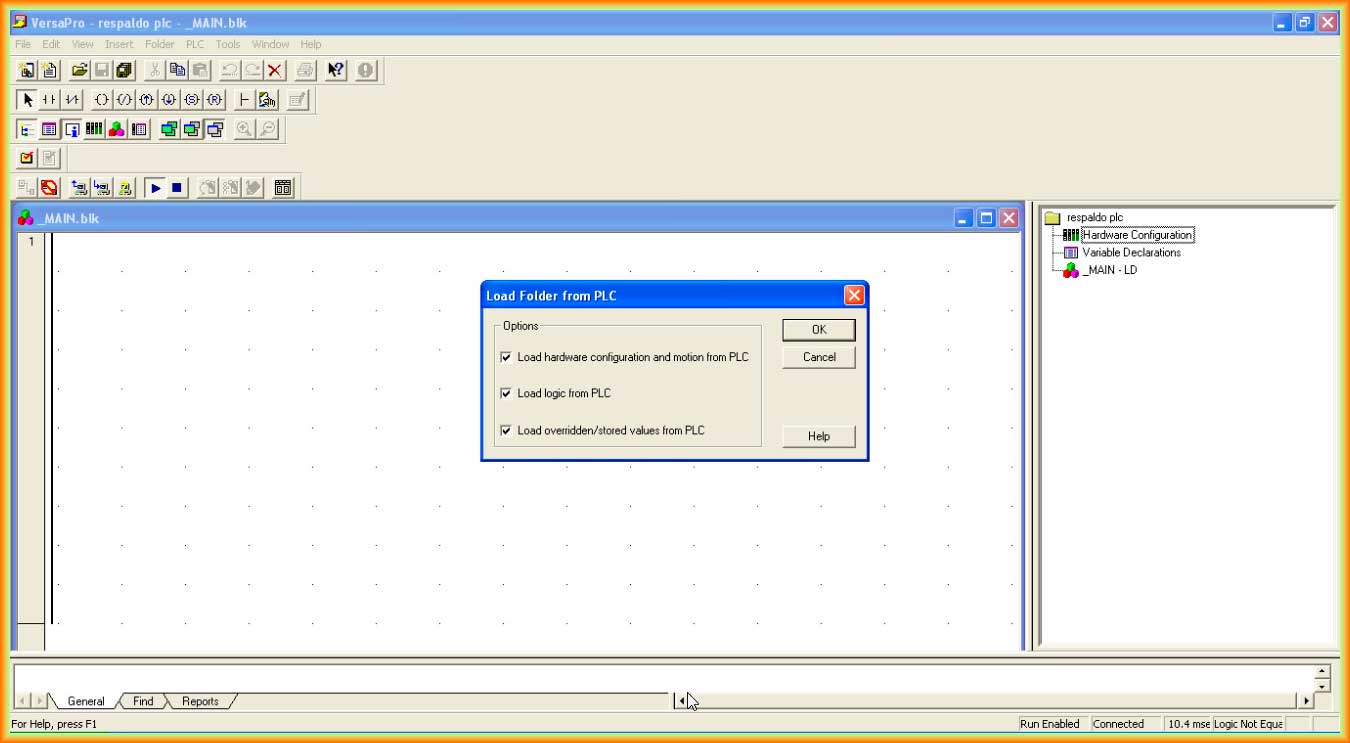
Task: Uncheck Load hardware configuration and motion
Action: tap(506, 357)
